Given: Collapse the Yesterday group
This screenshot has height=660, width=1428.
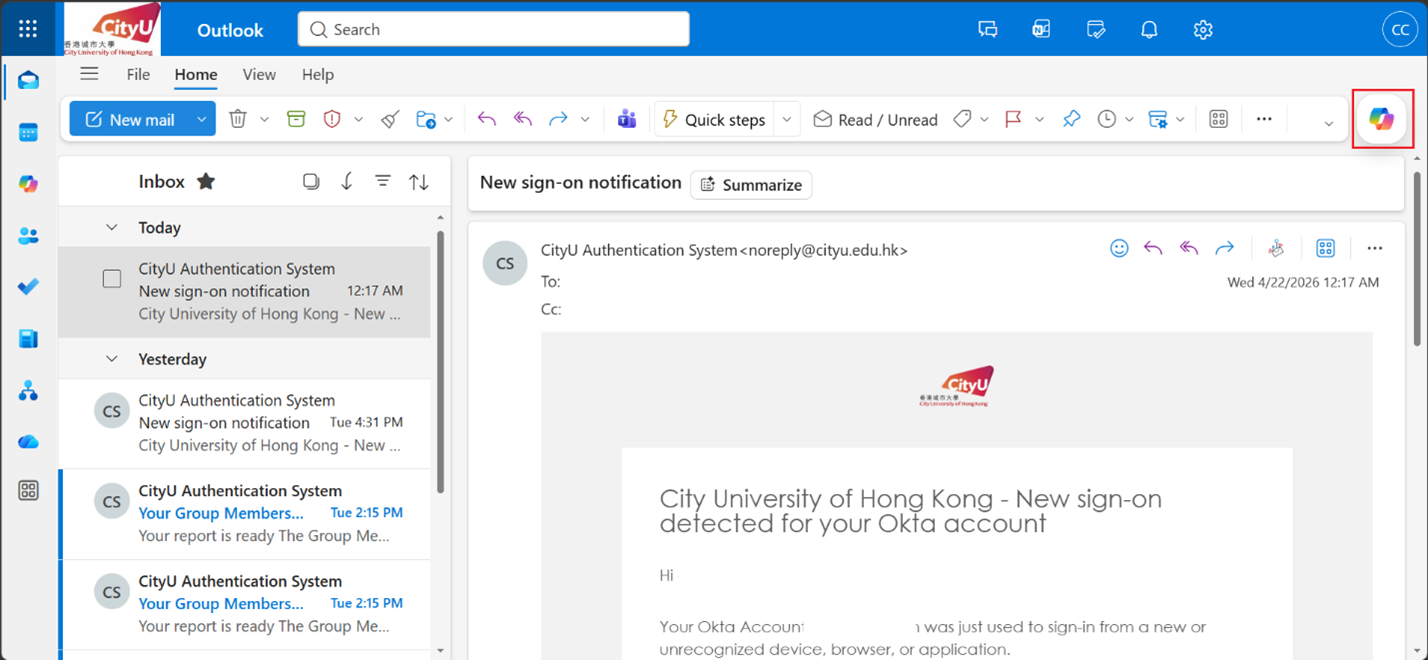Looking at the screenshot, I should pos(112,359).
